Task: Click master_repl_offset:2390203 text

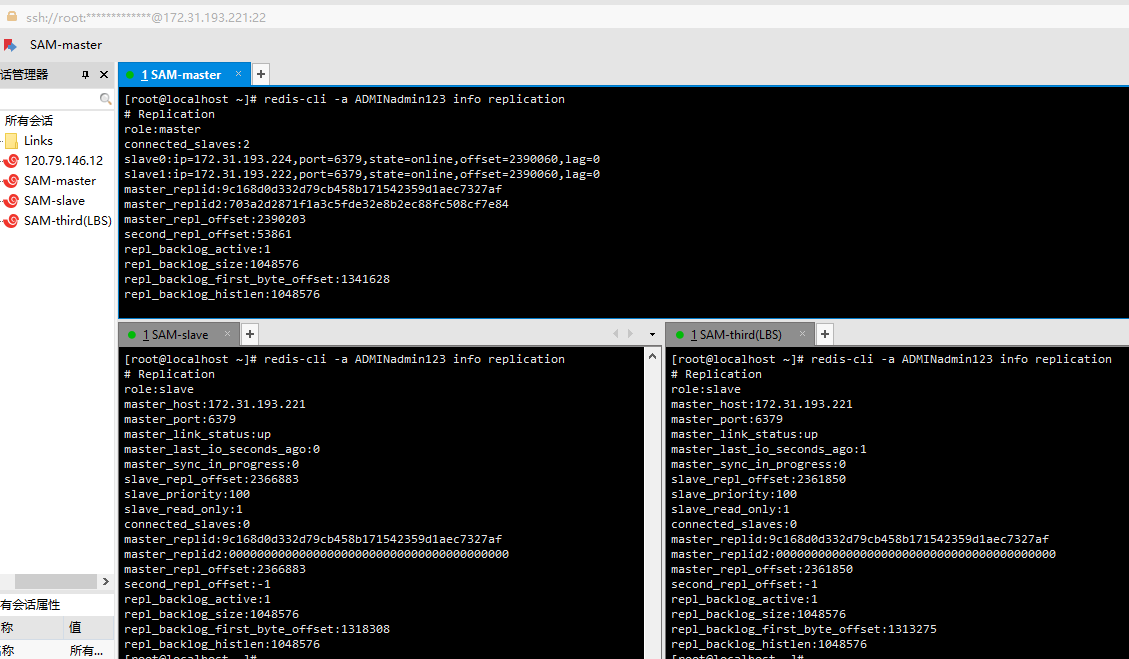Action: (x=215, y=219)
